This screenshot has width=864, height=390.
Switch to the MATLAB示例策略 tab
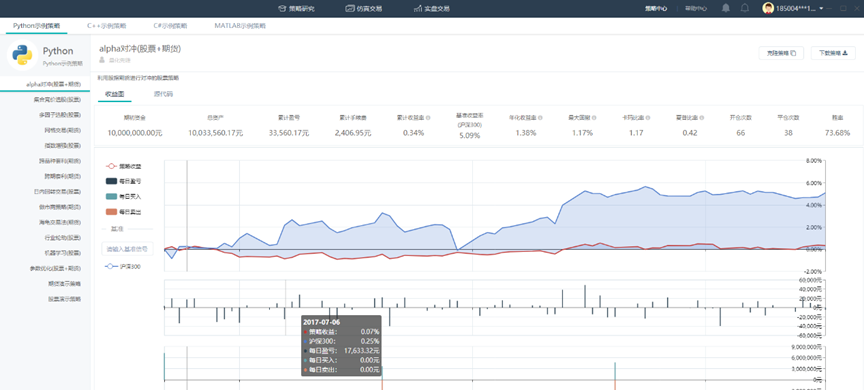click(x=240, y=26)
